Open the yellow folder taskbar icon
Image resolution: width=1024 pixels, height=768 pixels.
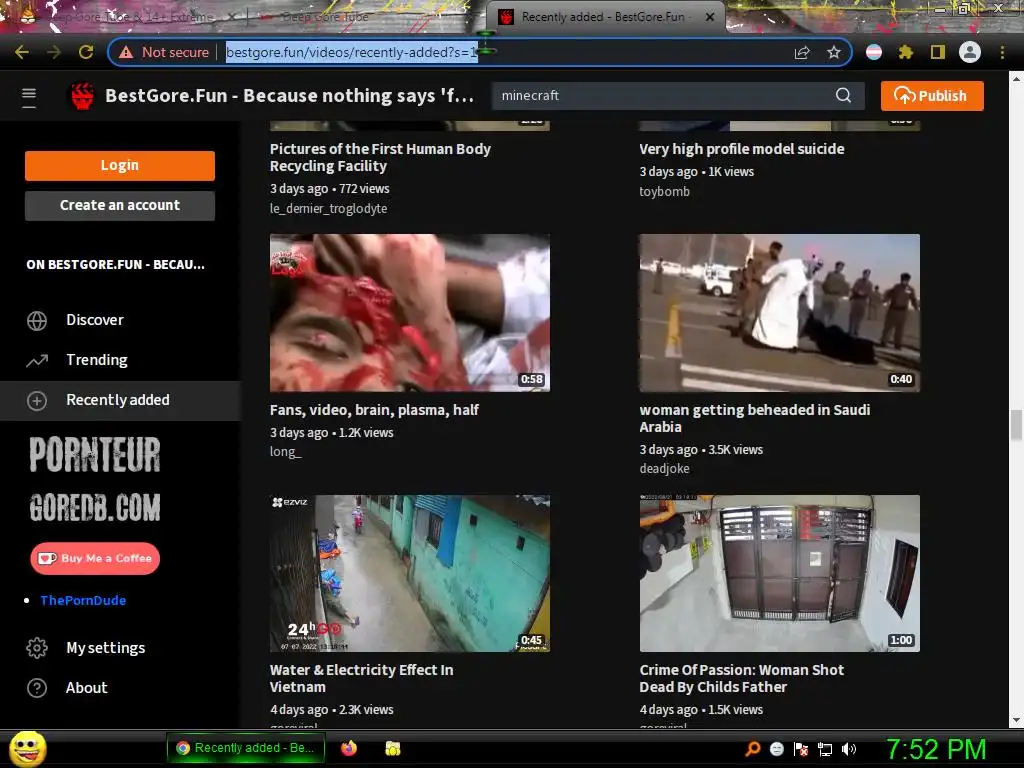pos(392,748)
